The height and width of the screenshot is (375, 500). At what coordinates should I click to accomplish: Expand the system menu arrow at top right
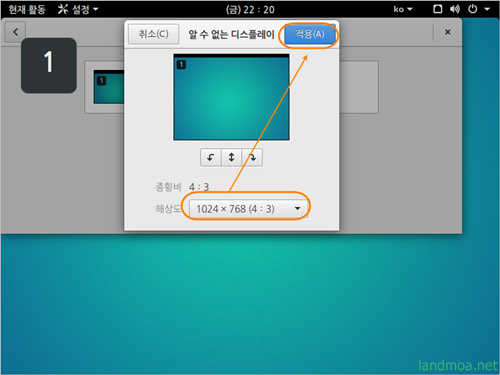(x=487, y=9)
